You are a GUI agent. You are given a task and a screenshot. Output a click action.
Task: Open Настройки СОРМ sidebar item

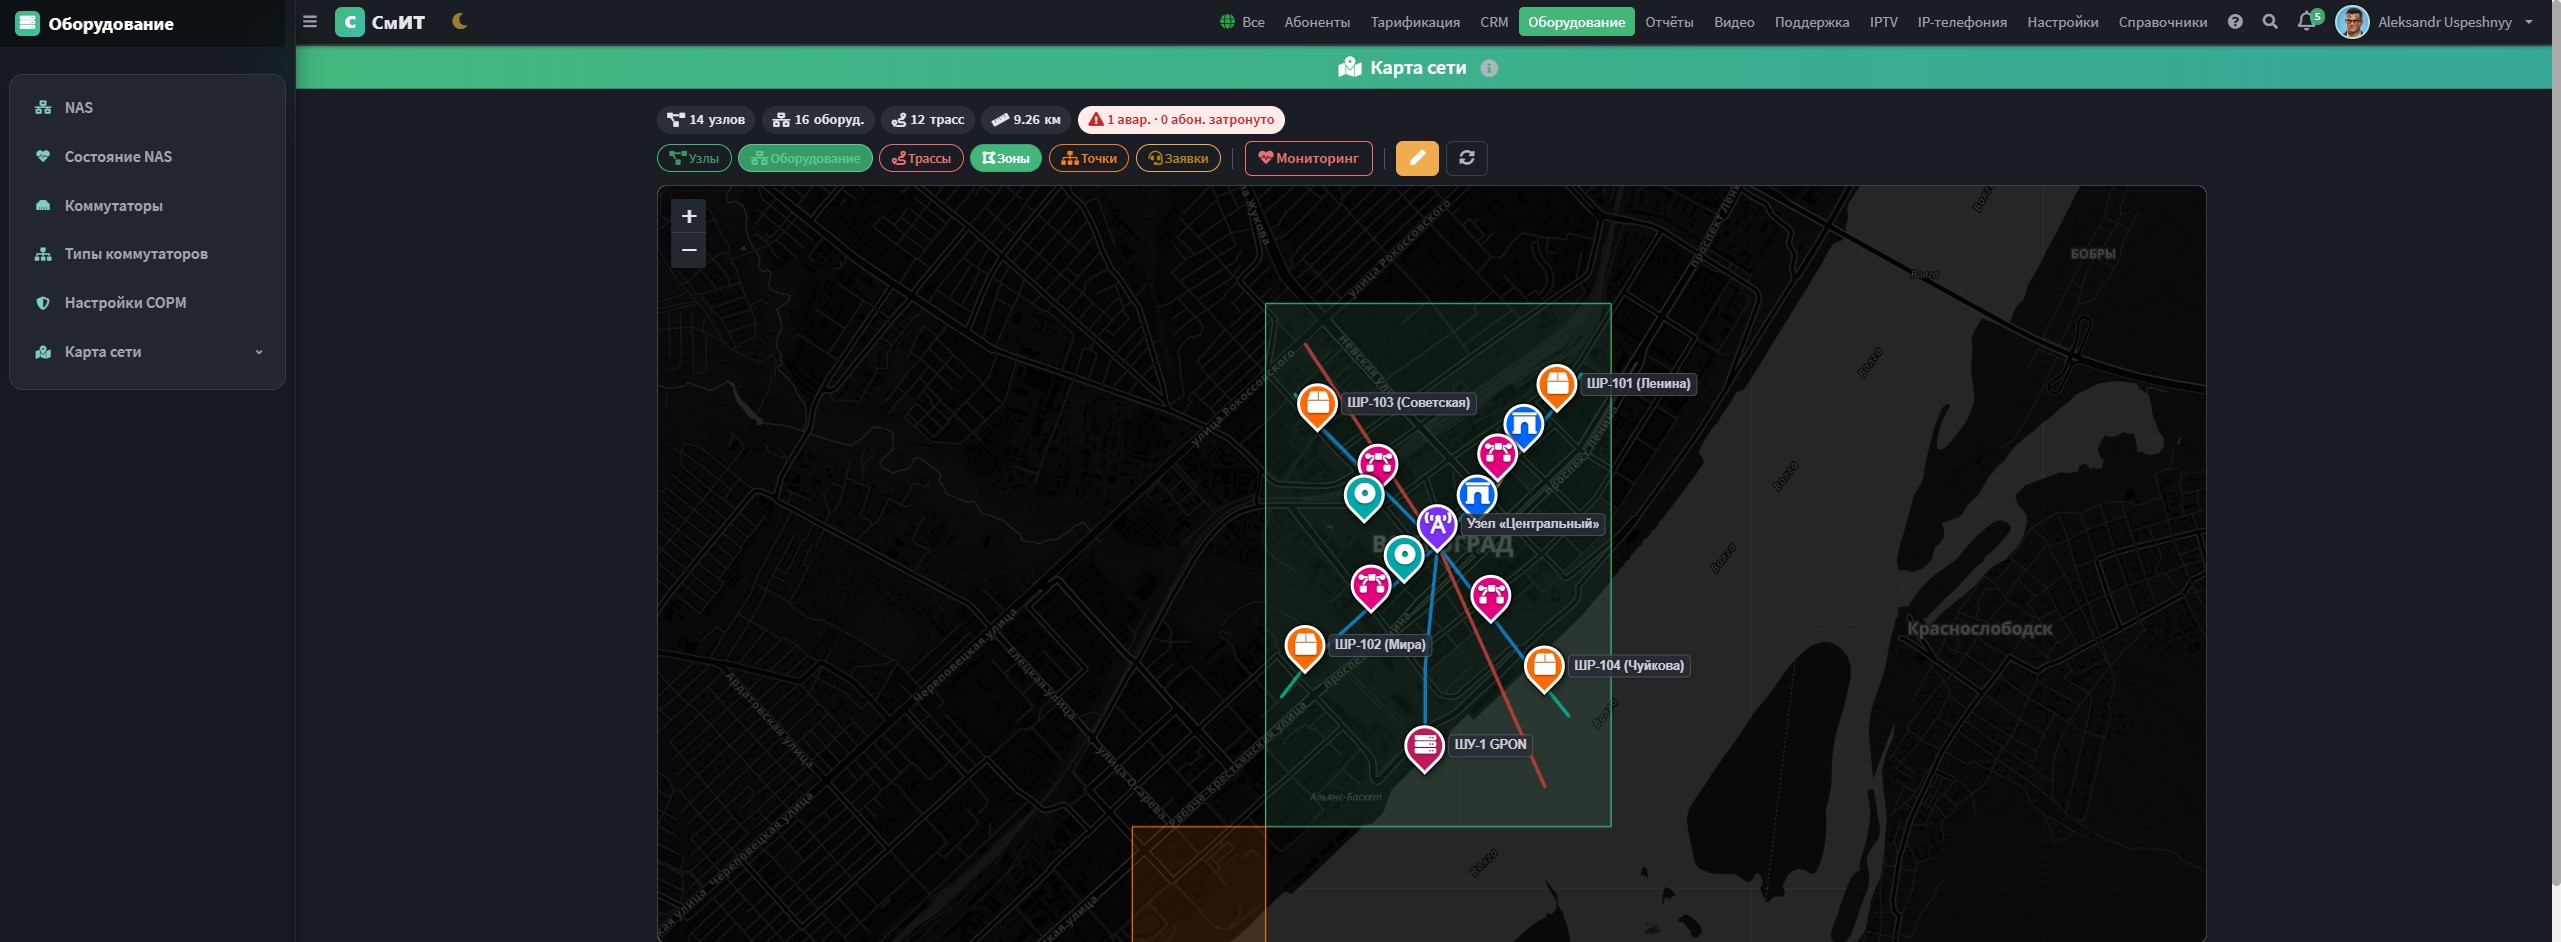coord(147,303)
